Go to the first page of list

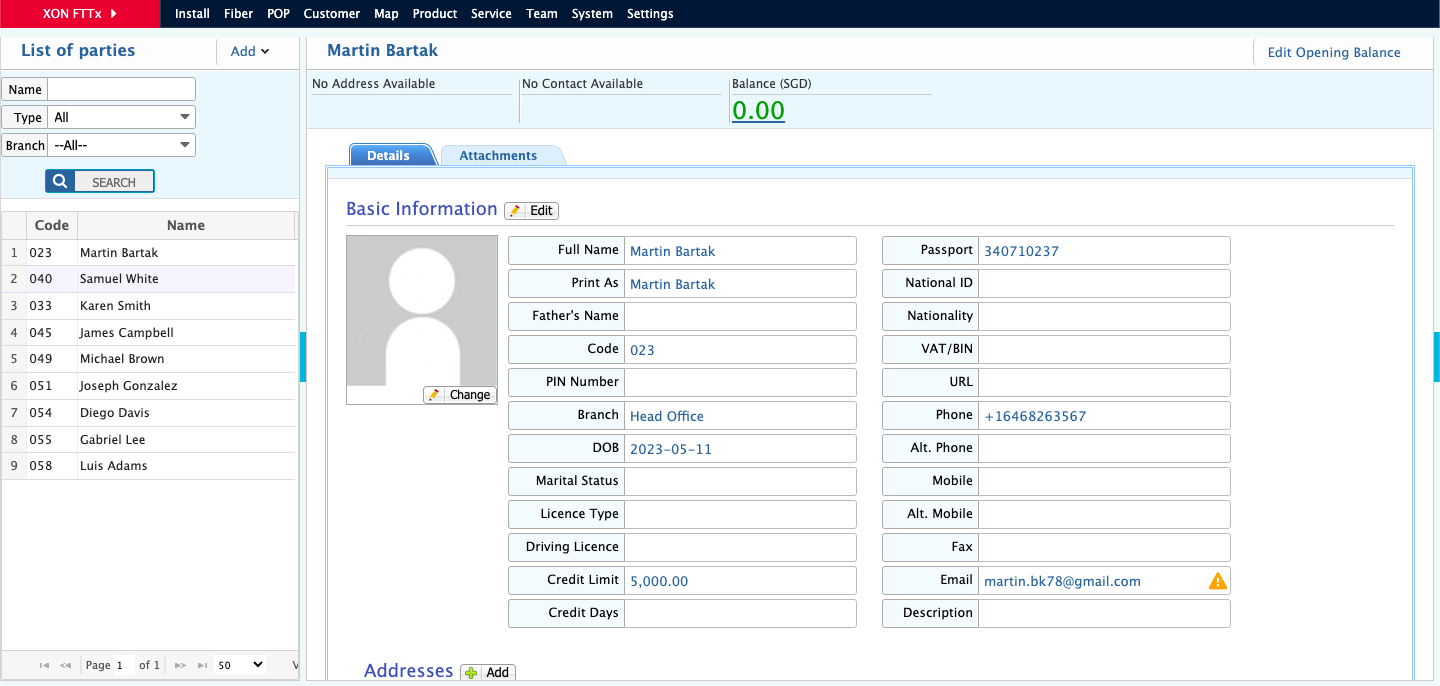tap(44, 665)
